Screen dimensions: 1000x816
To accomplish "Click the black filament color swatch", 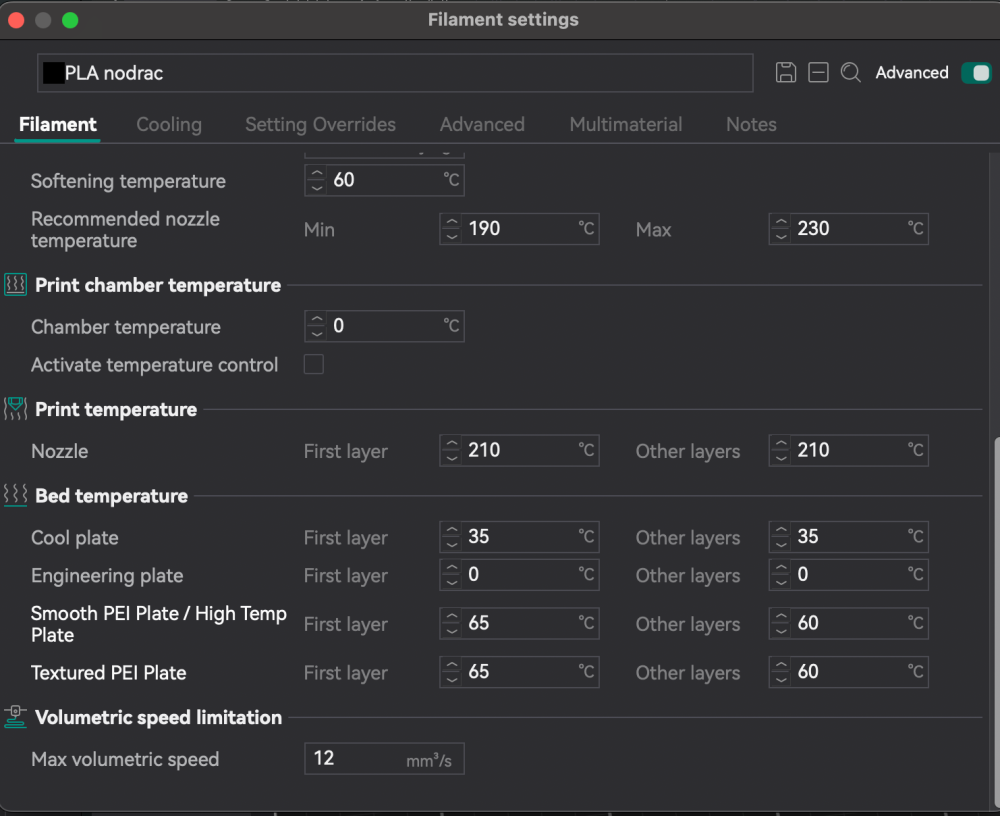I will coord(54,73).
